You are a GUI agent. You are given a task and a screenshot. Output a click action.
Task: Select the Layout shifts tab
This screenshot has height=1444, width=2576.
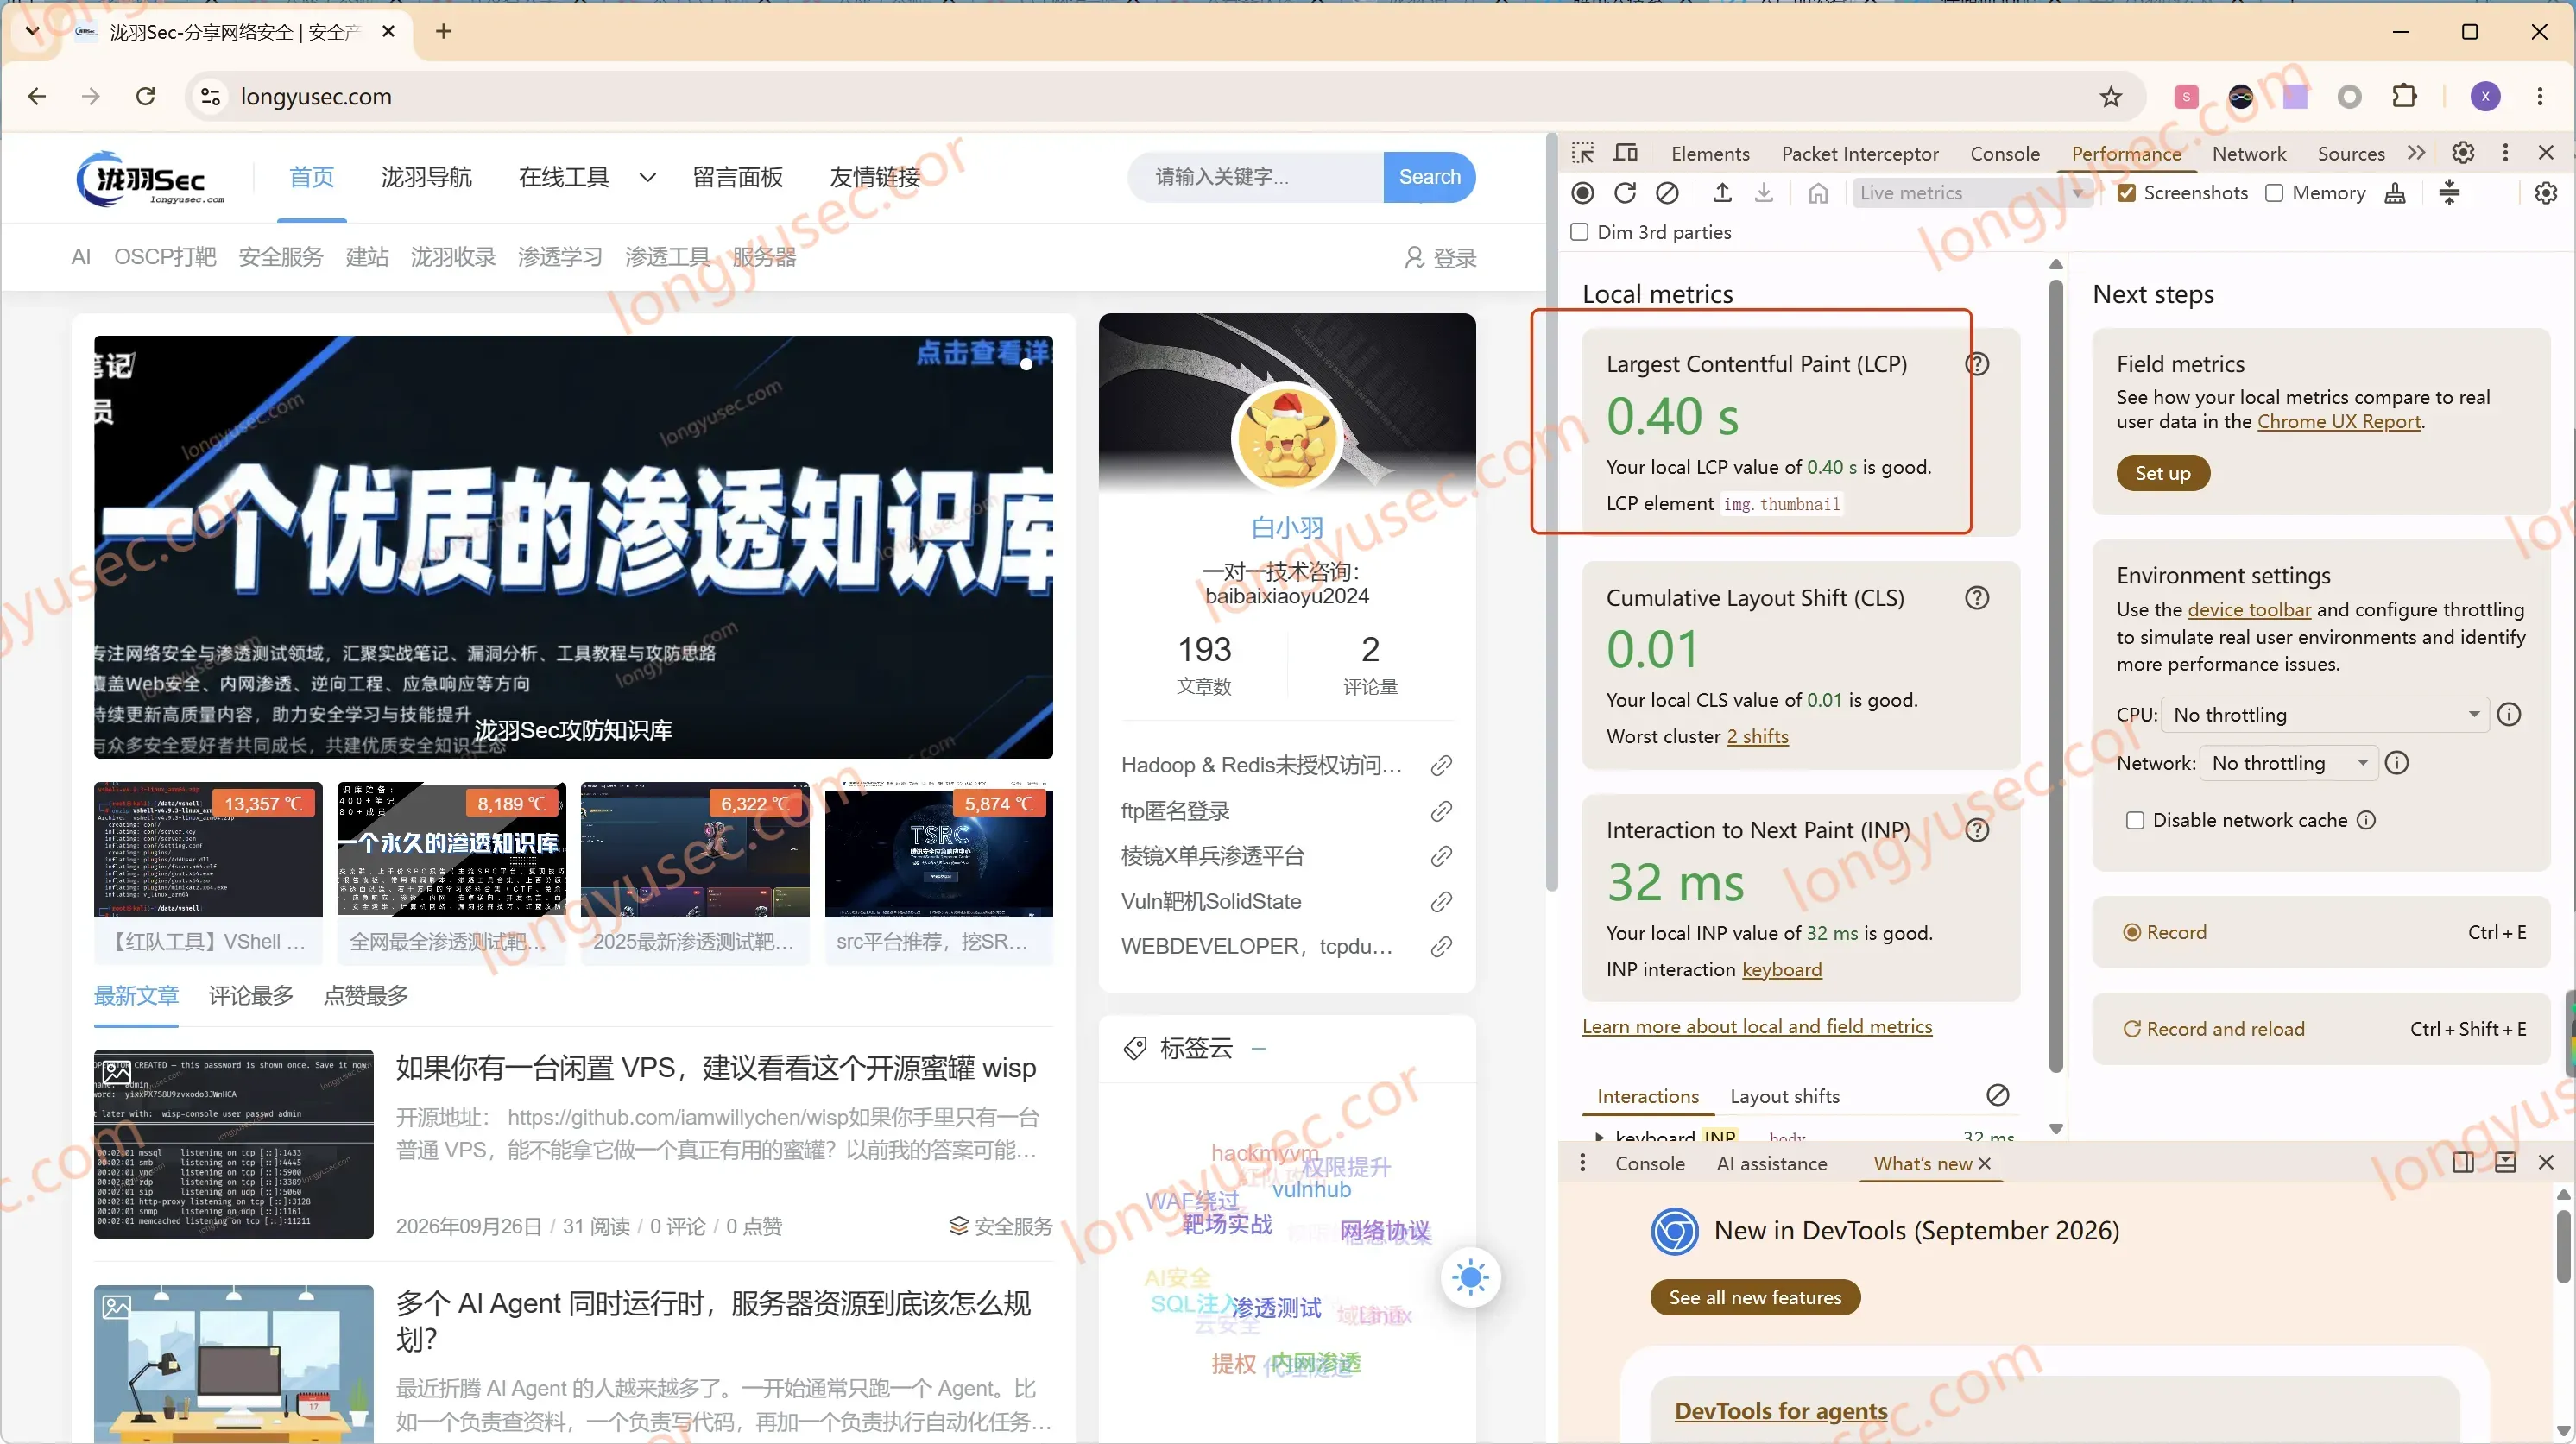point(1784,1096)
